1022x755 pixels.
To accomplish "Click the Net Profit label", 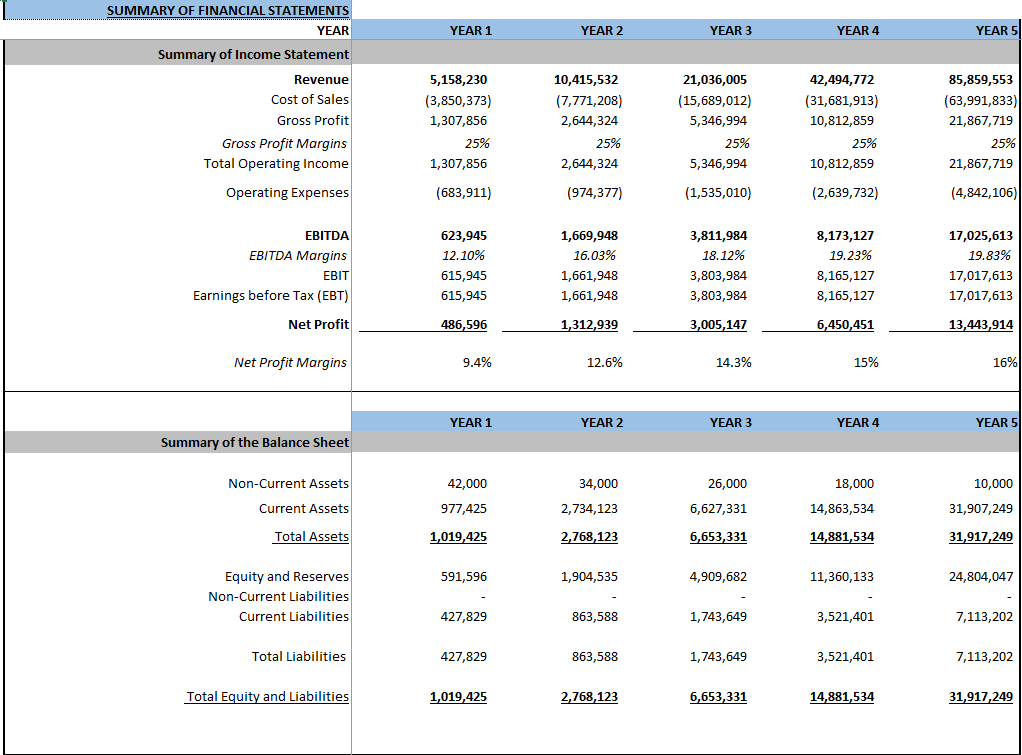I will pos(320,324).
